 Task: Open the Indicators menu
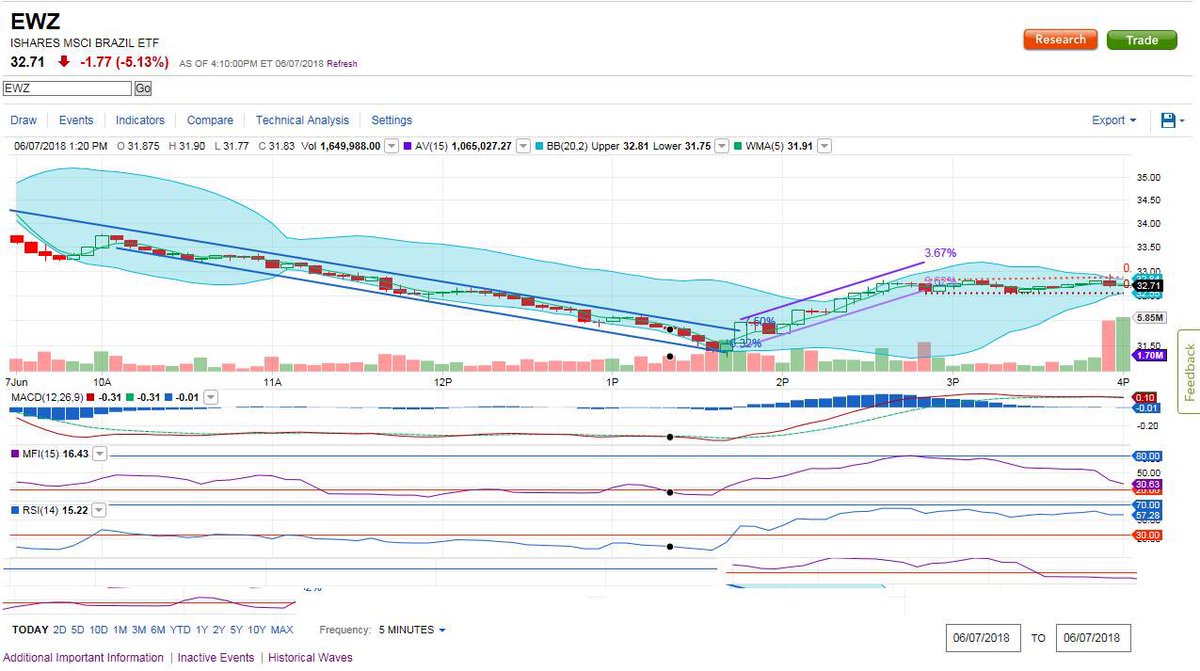pyautogui.click(x=140, y=120)
